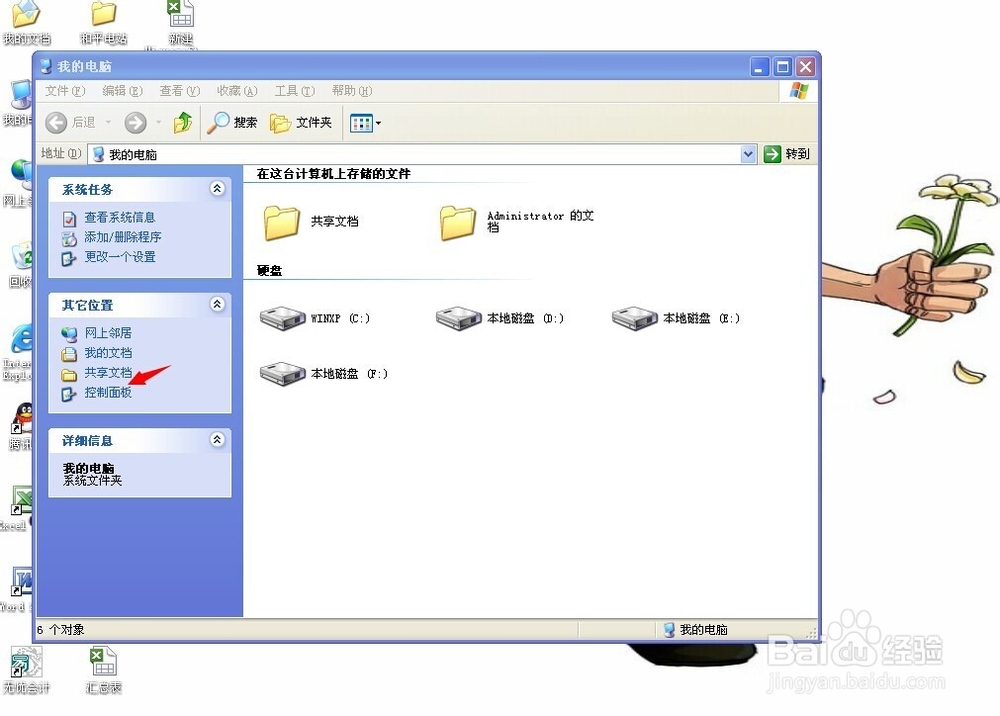Click the Forward arrow button
The height and width of the screenshot is (716, 1000).
tap(135, 122)
